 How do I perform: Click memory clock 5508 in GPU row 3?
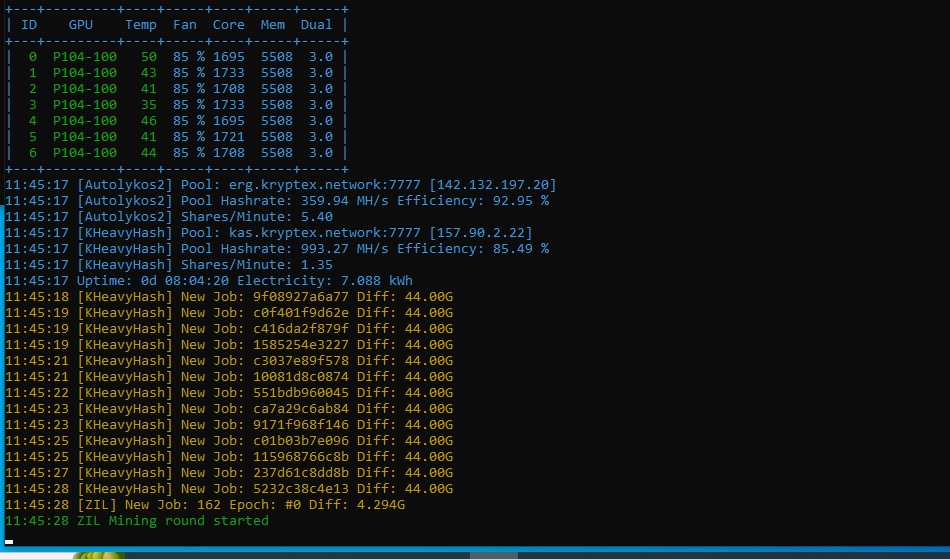coord(277,105)
